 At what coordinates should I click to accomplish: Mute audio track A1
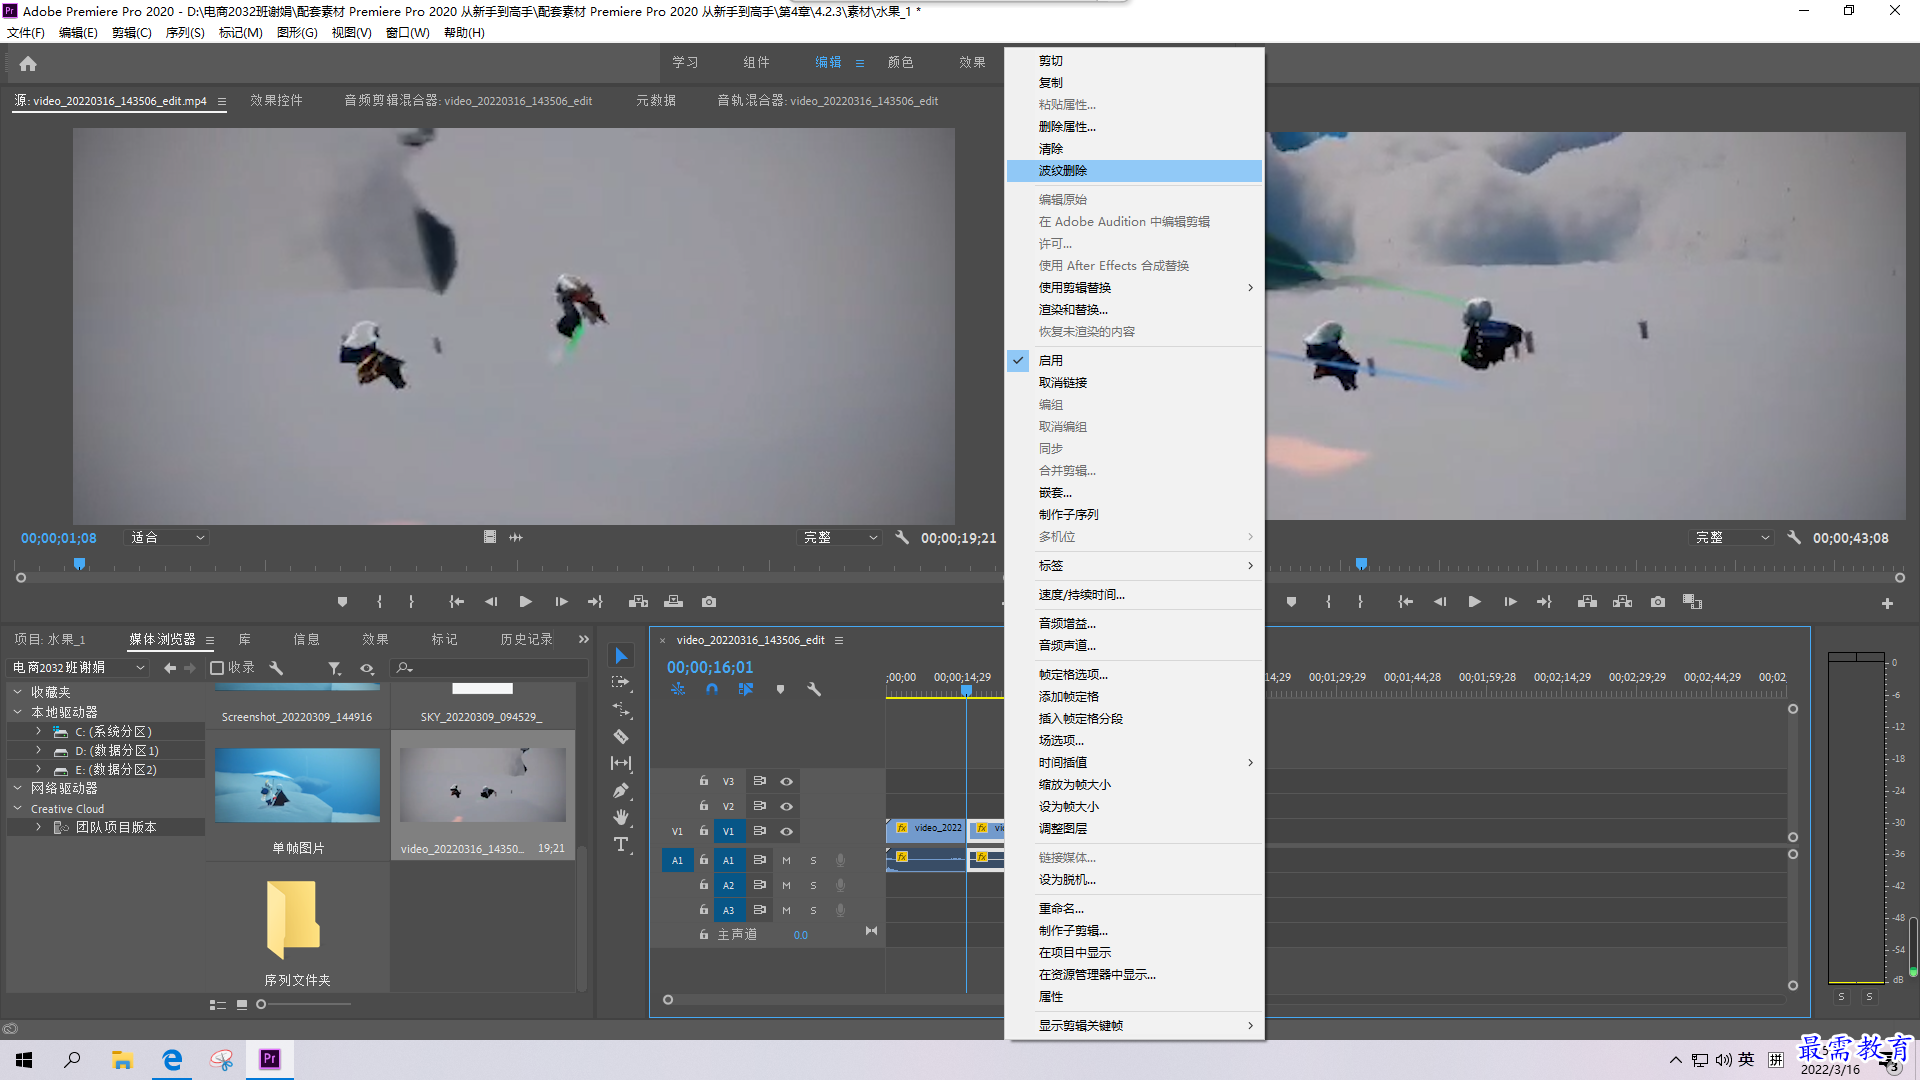786,860
